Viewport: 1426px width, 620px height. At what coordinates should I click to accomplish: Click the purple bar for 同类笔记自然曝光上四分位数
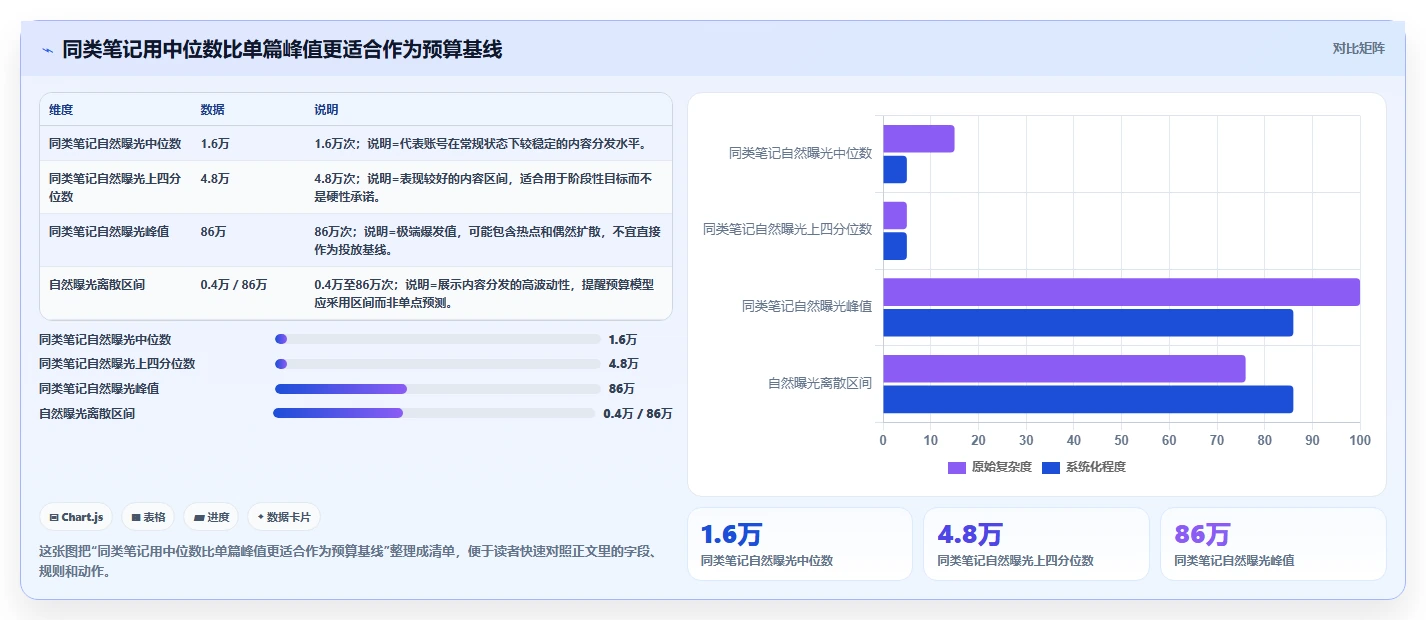click(x=895, y=215)
